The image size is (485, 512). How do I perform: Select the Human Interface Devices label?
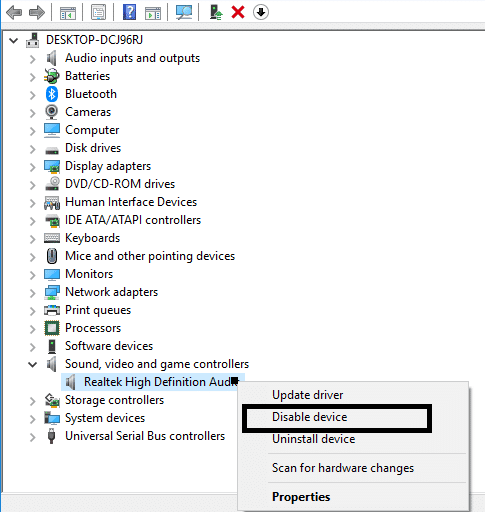click(x=131, y=202)
